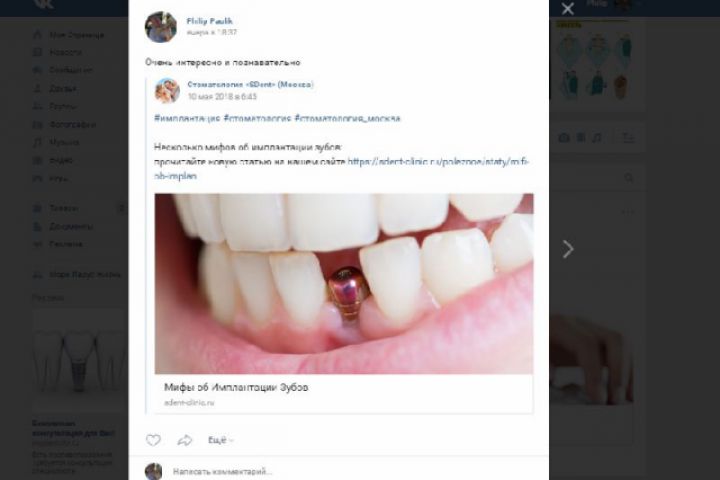This screenshot has width=720, height=480.
Task: Open the three-dots menu on background post
Action: [628, 213]
